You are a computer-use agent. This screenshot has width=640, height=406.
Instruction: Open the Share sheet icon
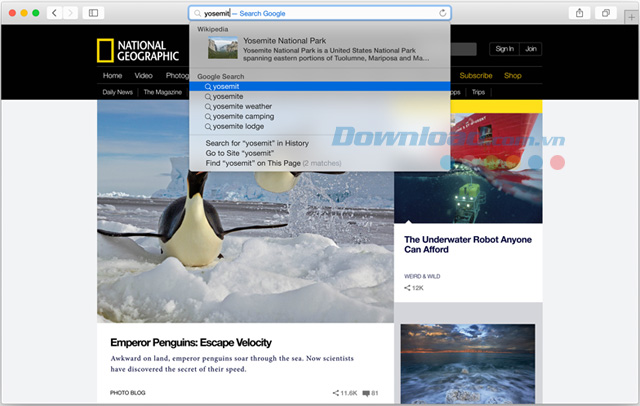[x=580, y=13]
